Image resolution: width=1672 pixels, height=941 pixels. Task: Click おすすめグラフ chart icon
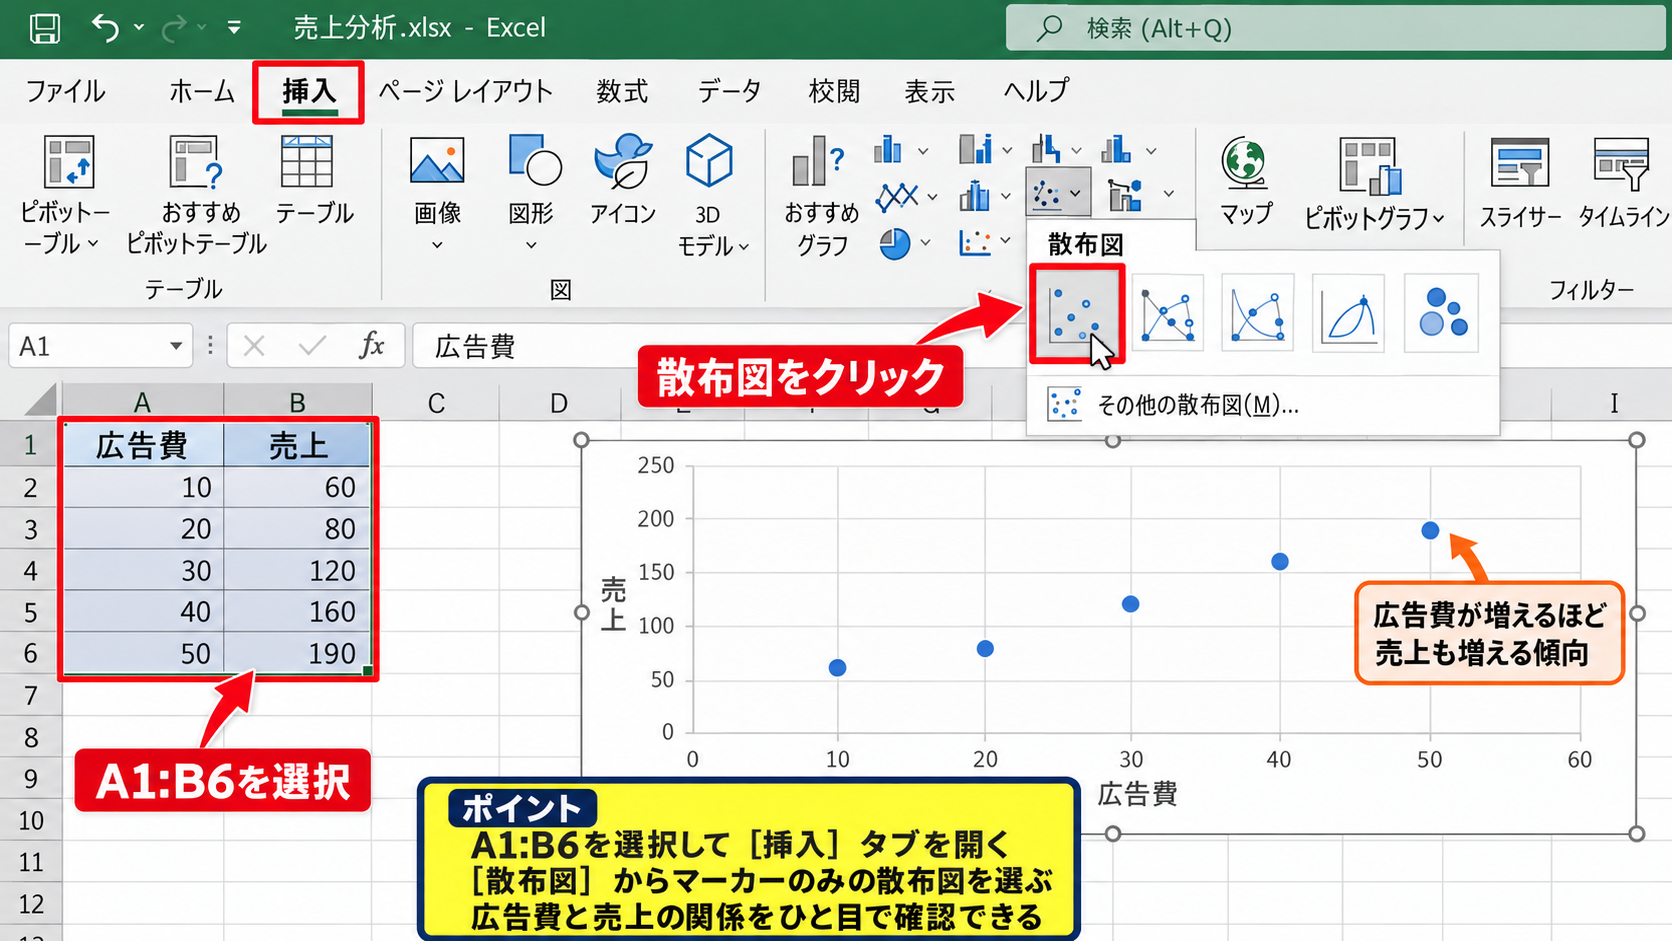818,162
